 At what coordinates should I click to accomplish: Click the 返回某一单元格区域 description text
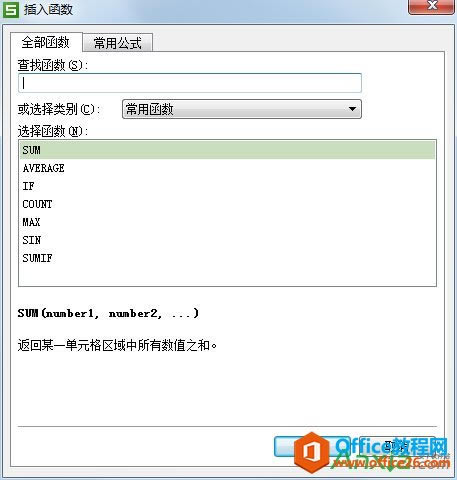pos(117,345)
